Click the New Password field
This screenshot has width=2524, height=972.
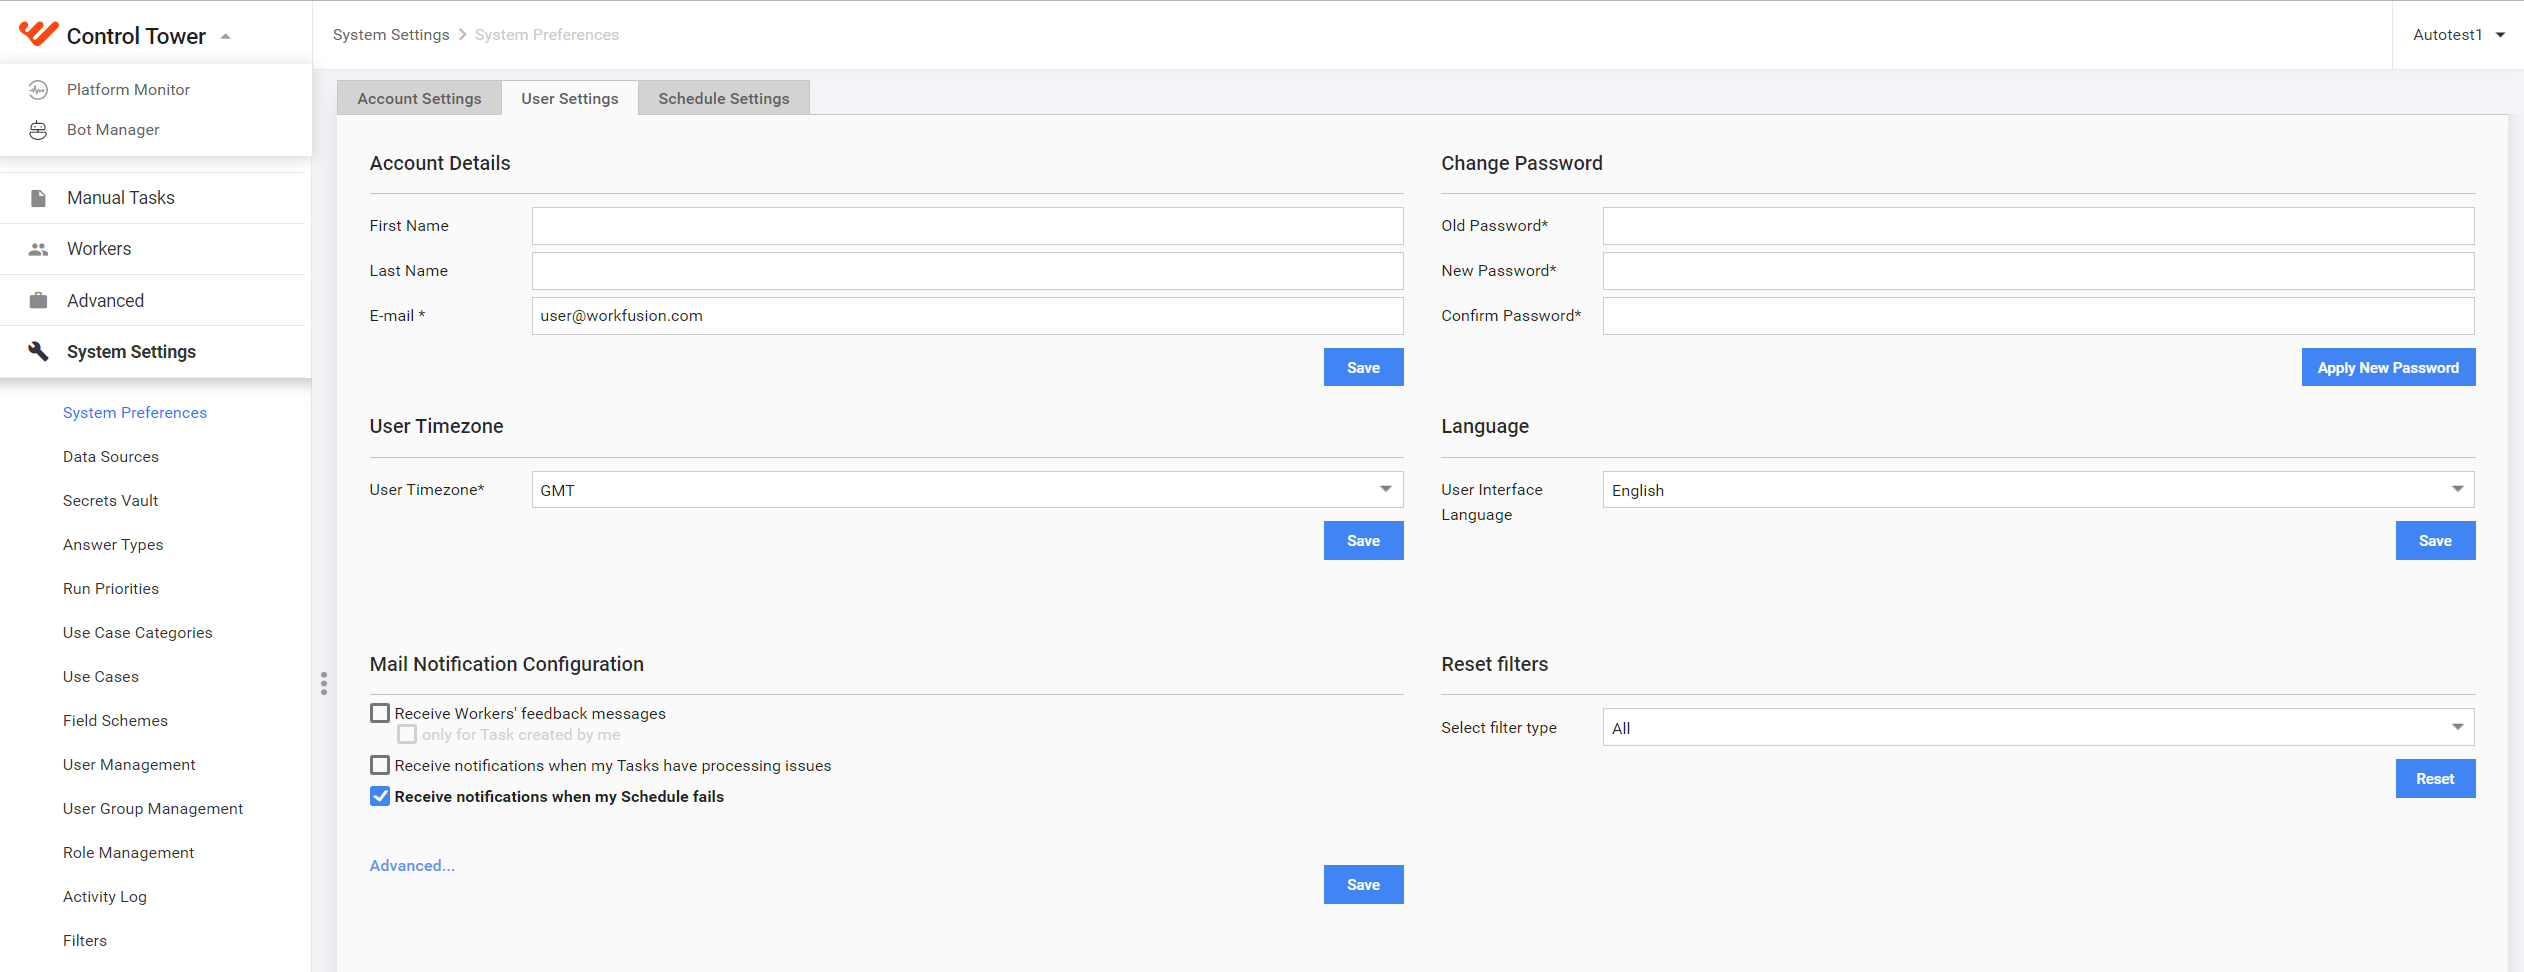[x=2038, y=271]
